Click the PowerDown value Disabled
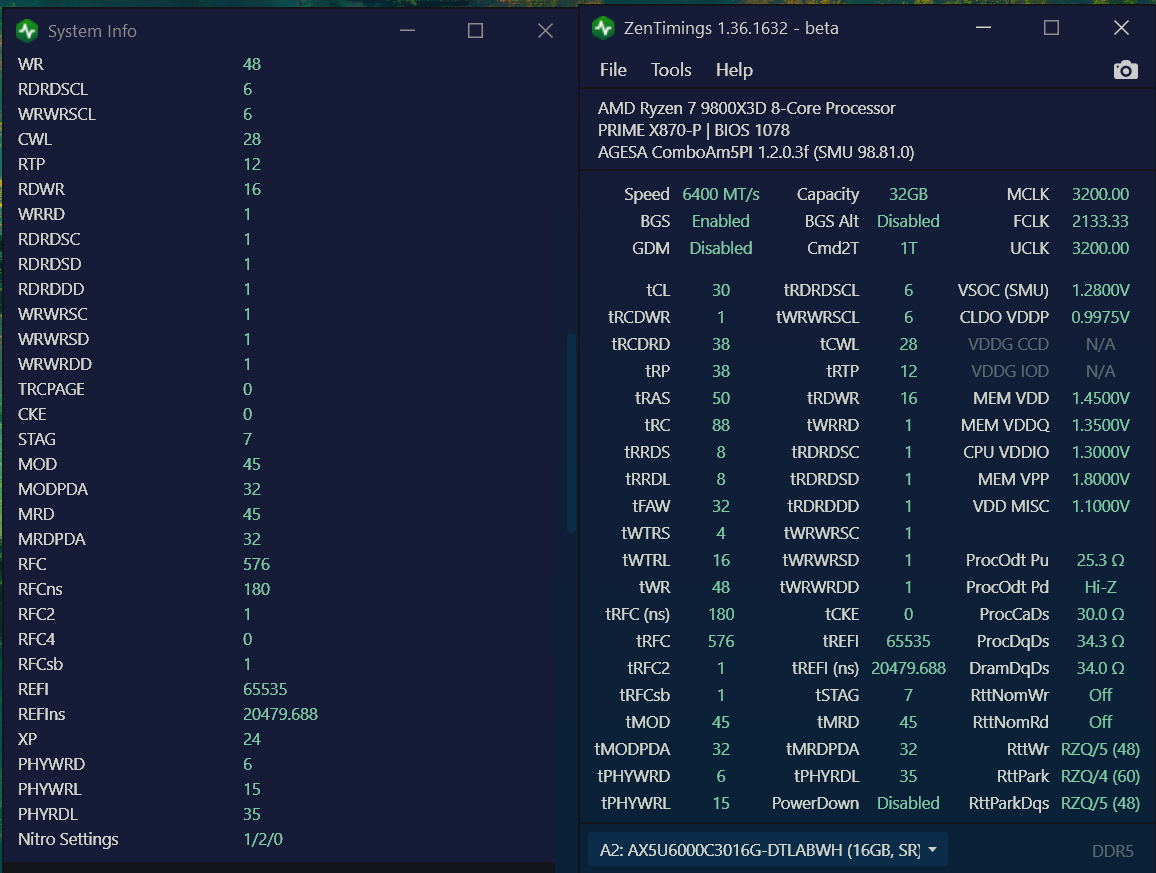This screenshot has height=873, width=1156. 908,803
